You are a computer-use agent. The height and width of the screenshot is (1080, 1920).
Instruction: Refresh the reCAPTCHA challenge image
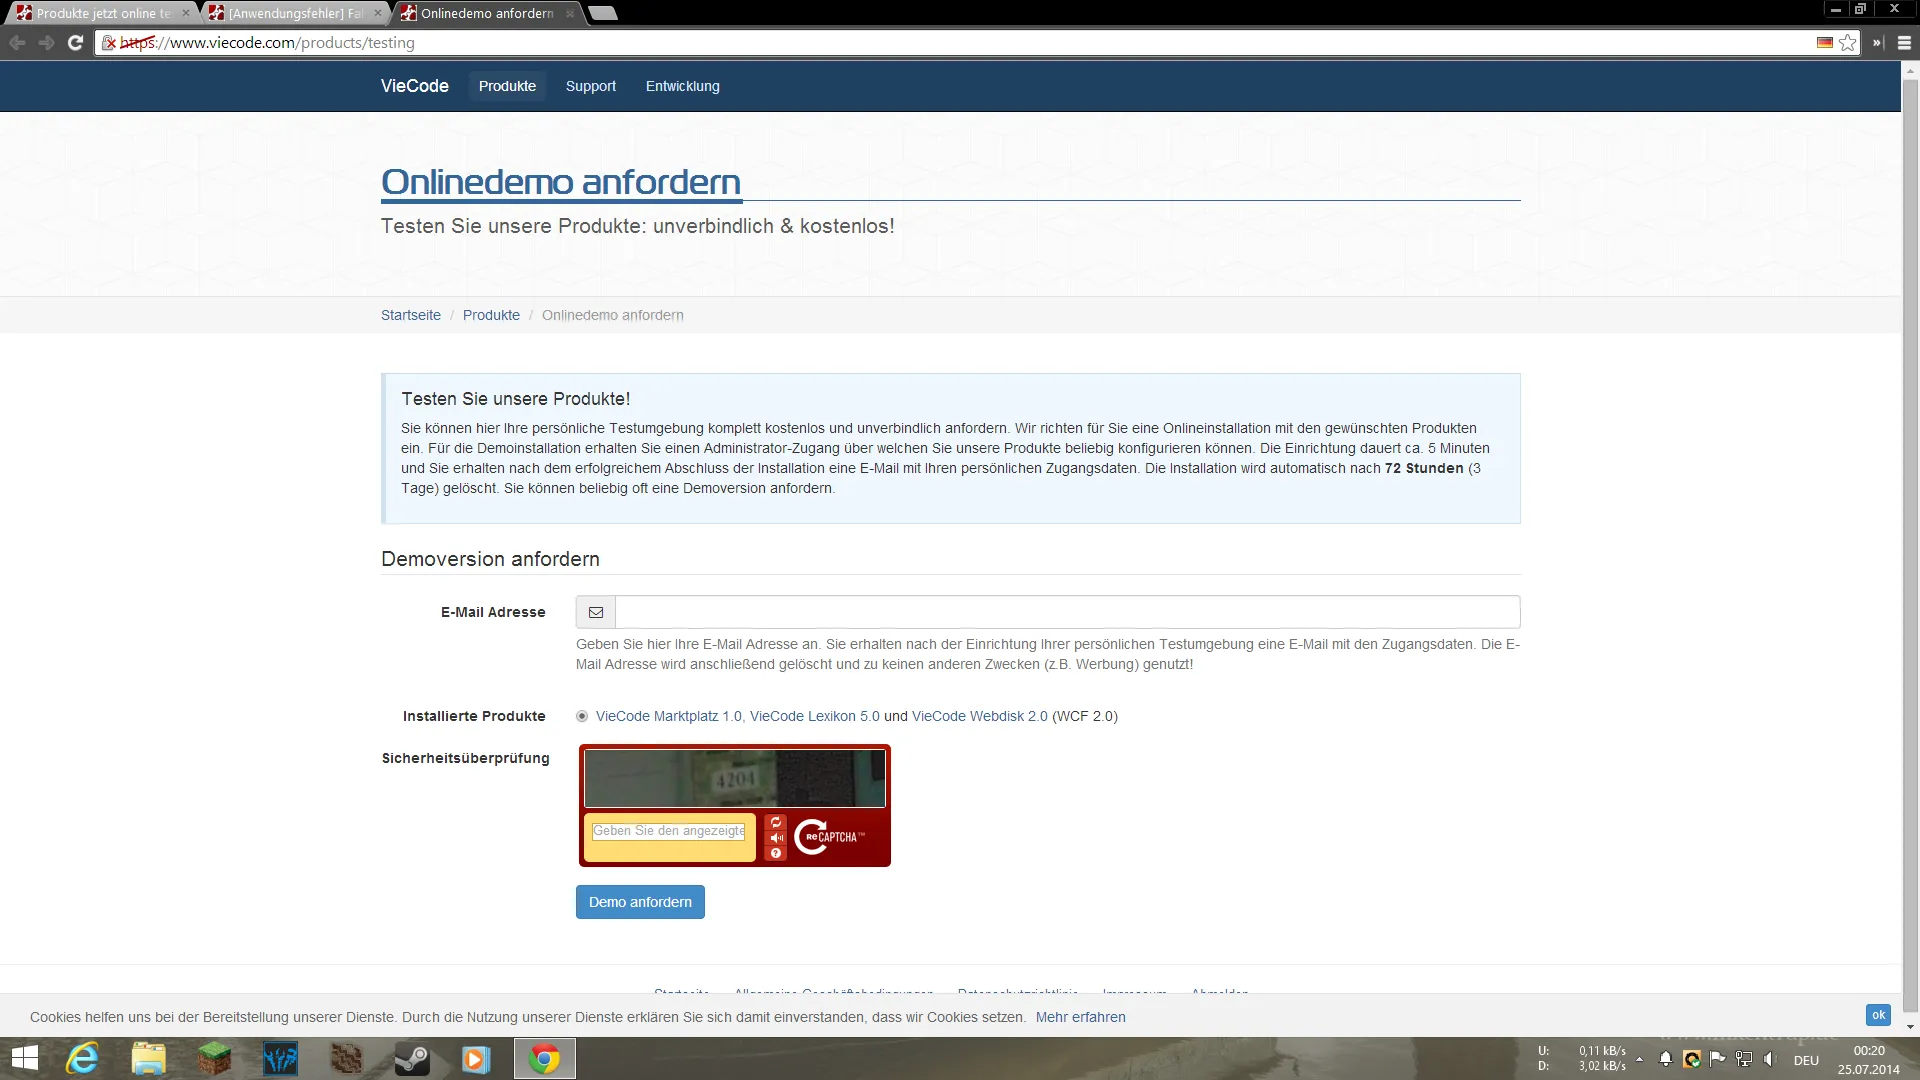click(776, 823)
